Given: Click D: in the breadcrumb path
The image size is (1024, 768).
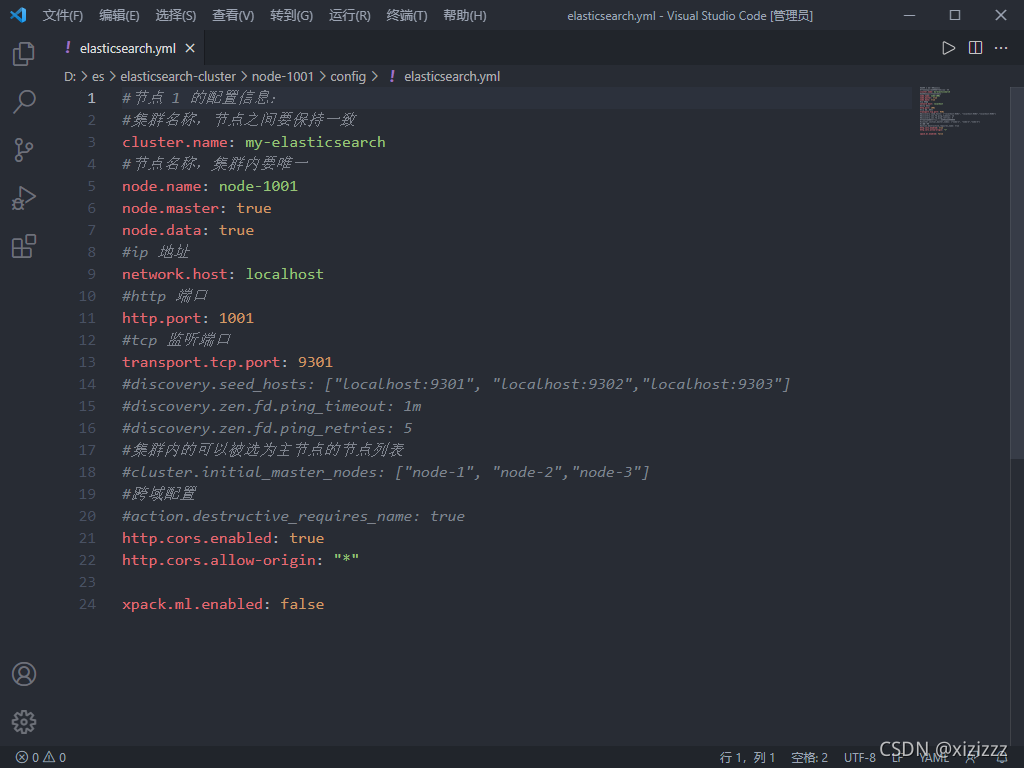Looking at the screenshot, I should (x=70, y=76).
